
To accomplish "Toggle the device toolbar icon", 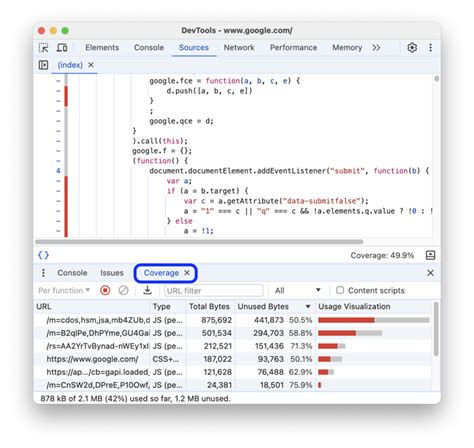I will click(62, 48).
